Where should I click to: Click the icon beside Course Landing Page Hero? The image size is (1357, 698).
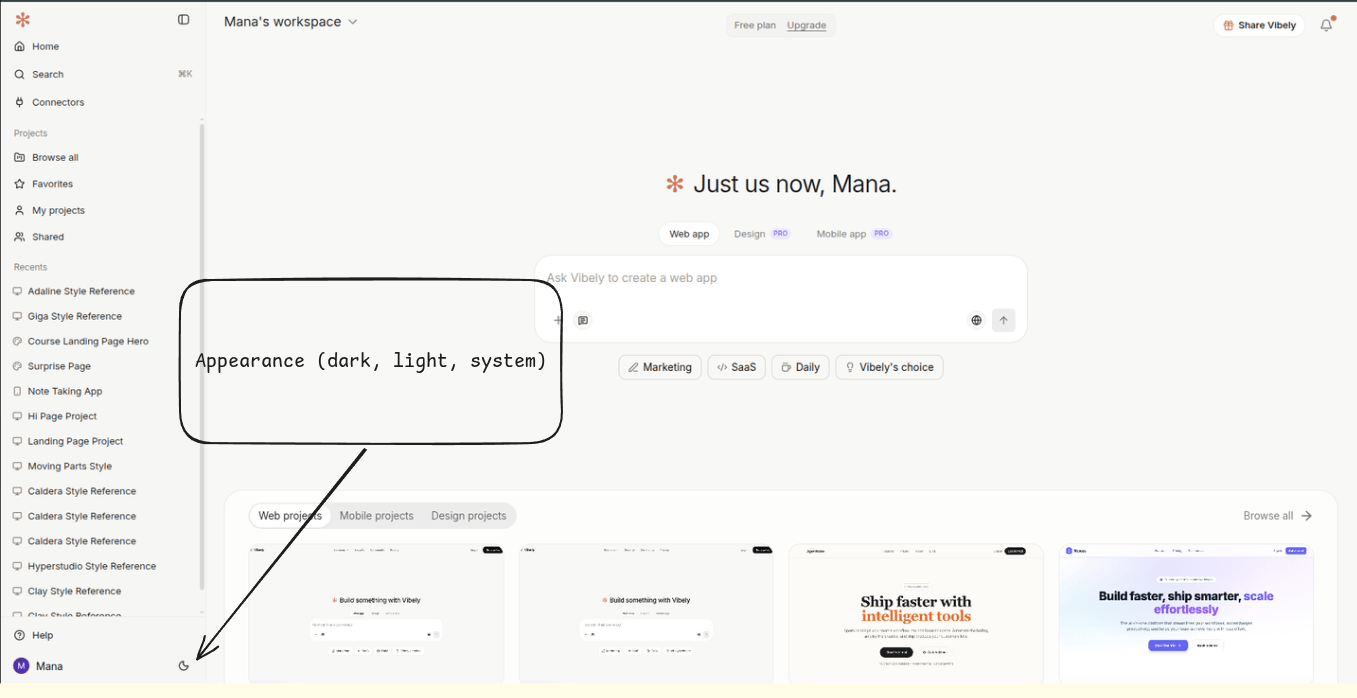[x=17, y=342]
